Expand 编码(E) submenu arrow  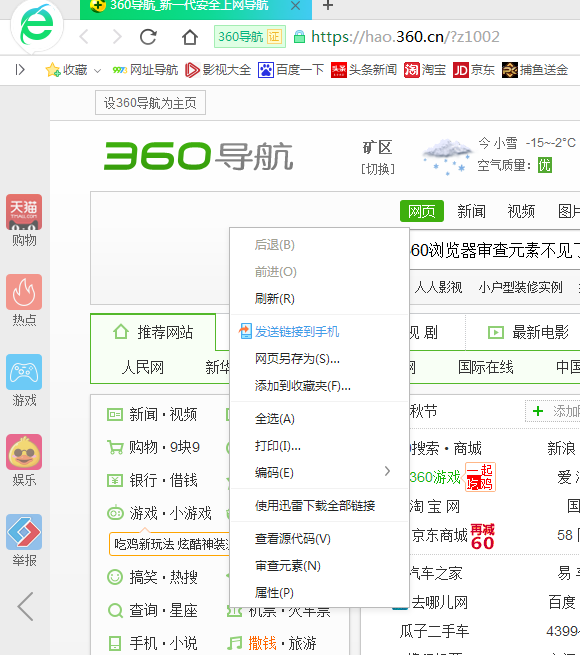coord(387,472)
